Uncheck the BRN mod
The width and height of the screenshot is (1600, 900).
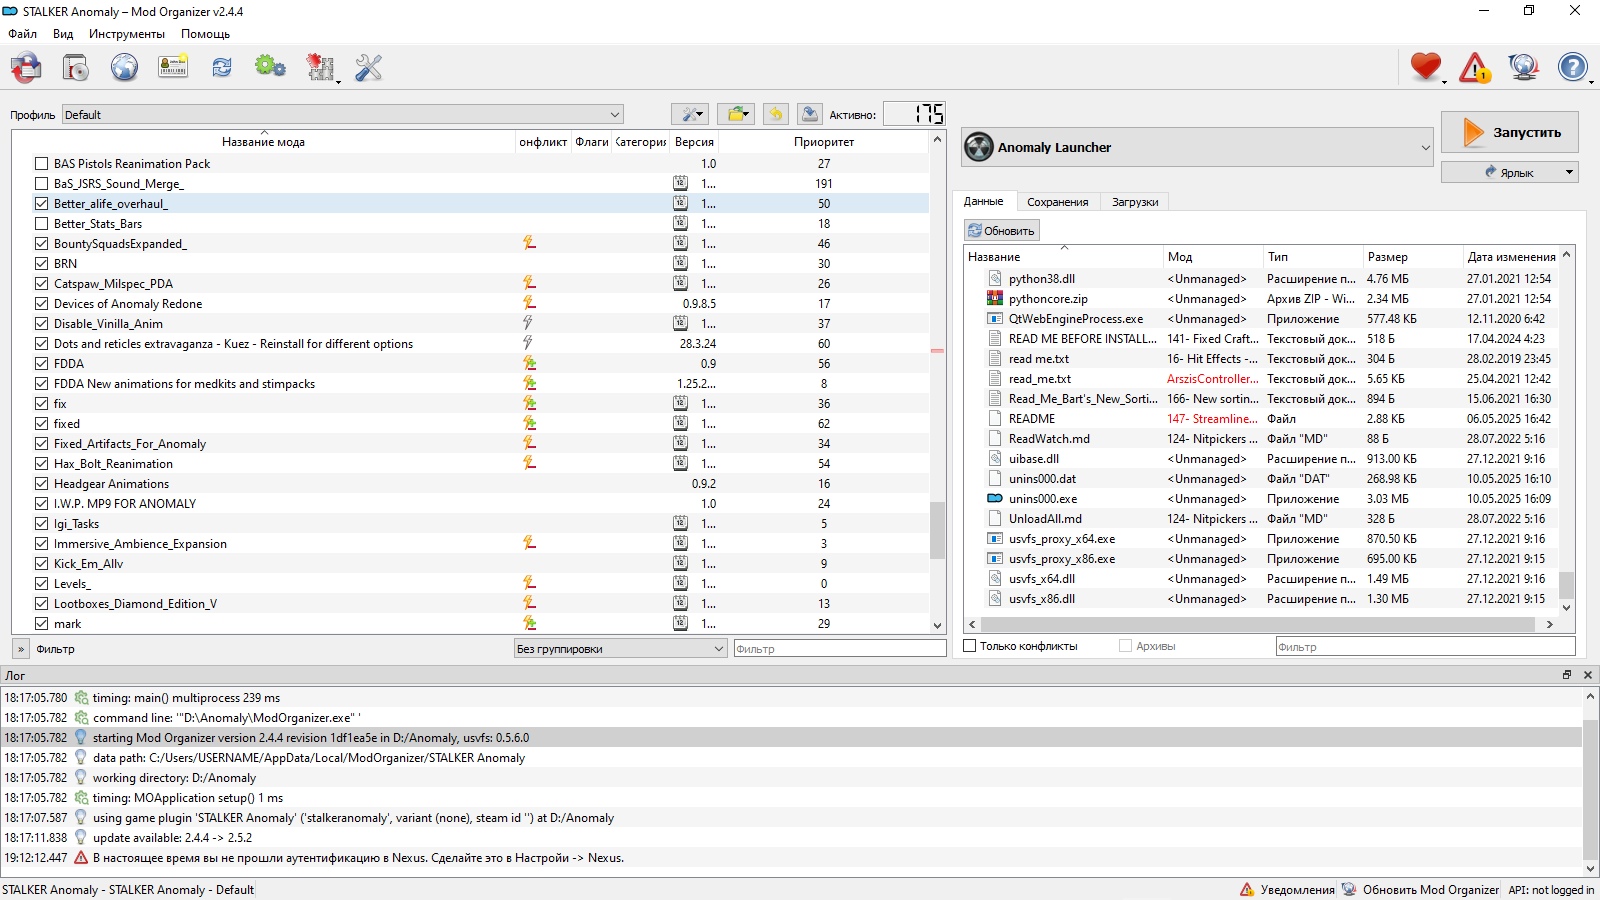41,263
